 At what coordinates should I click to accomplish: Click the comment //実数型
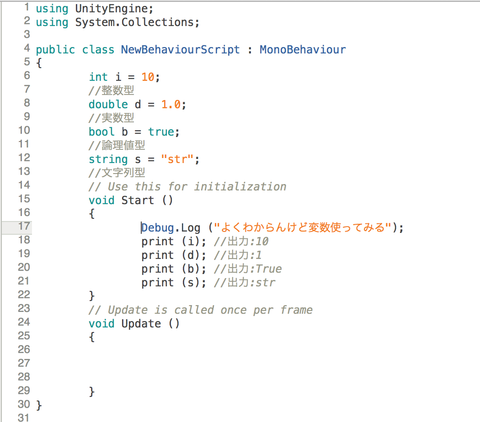tap(111, 118)
